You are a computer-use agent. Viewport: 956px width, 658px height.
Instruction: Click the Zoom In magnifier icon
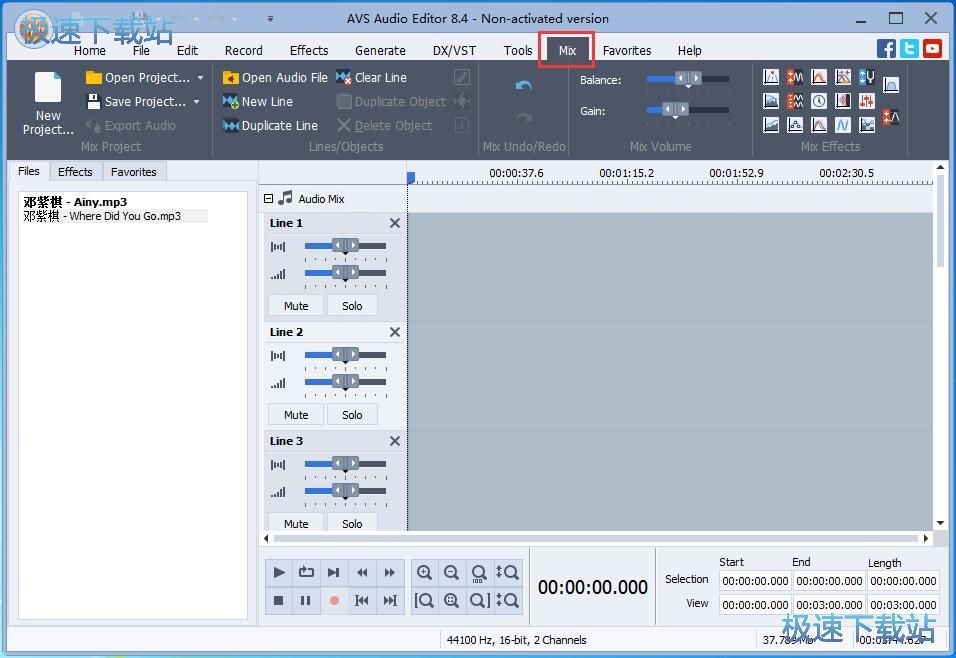coord(424,573)
